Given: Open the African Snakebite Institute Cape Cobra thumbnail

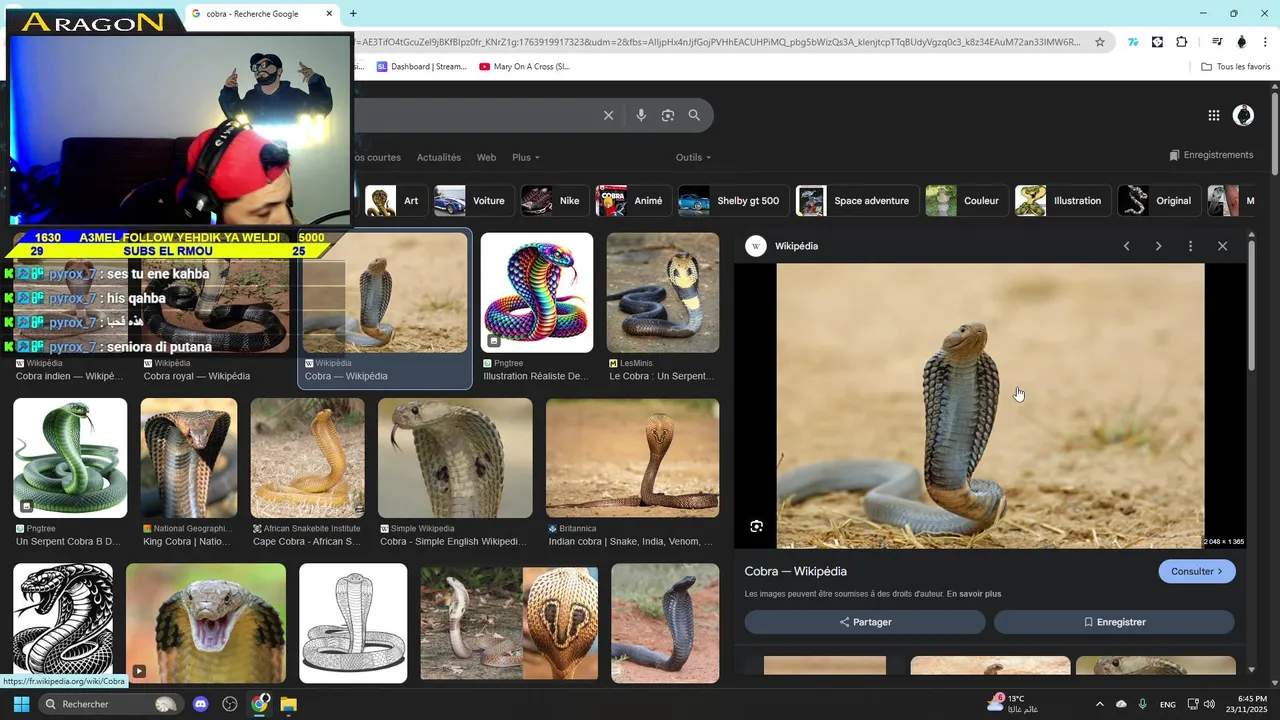Looking at the screenshot, I should pos(308,458).
